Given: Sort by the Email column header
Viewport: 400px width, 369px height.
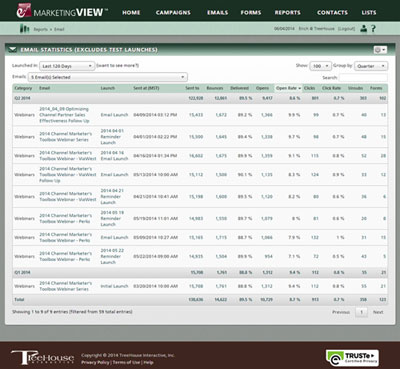Looking at the screenshot, I should (45, 88).
